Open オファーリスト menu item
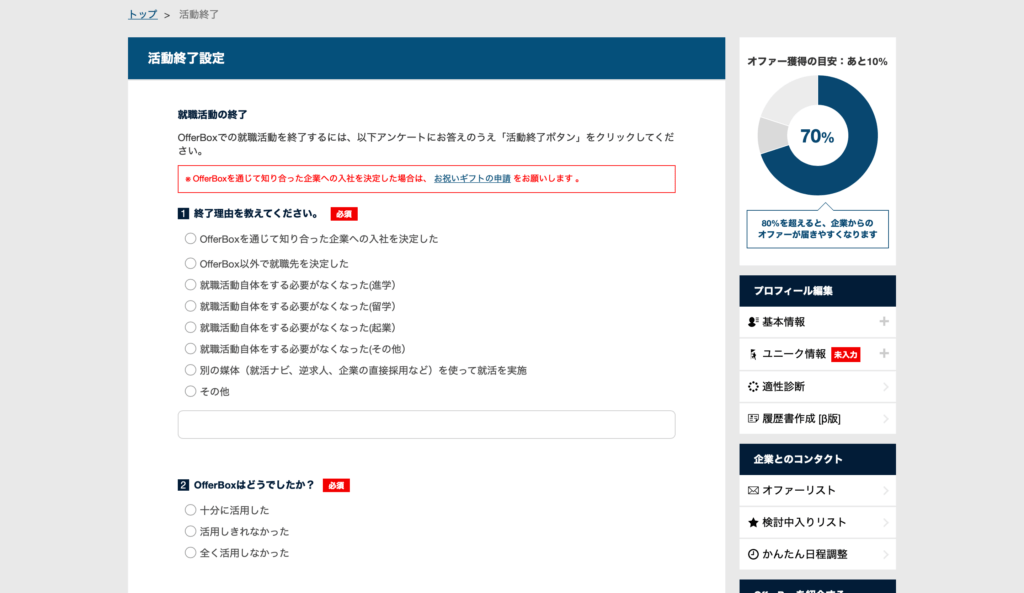Viewport: 1024px width, 593px height. [x=818, y=490]
